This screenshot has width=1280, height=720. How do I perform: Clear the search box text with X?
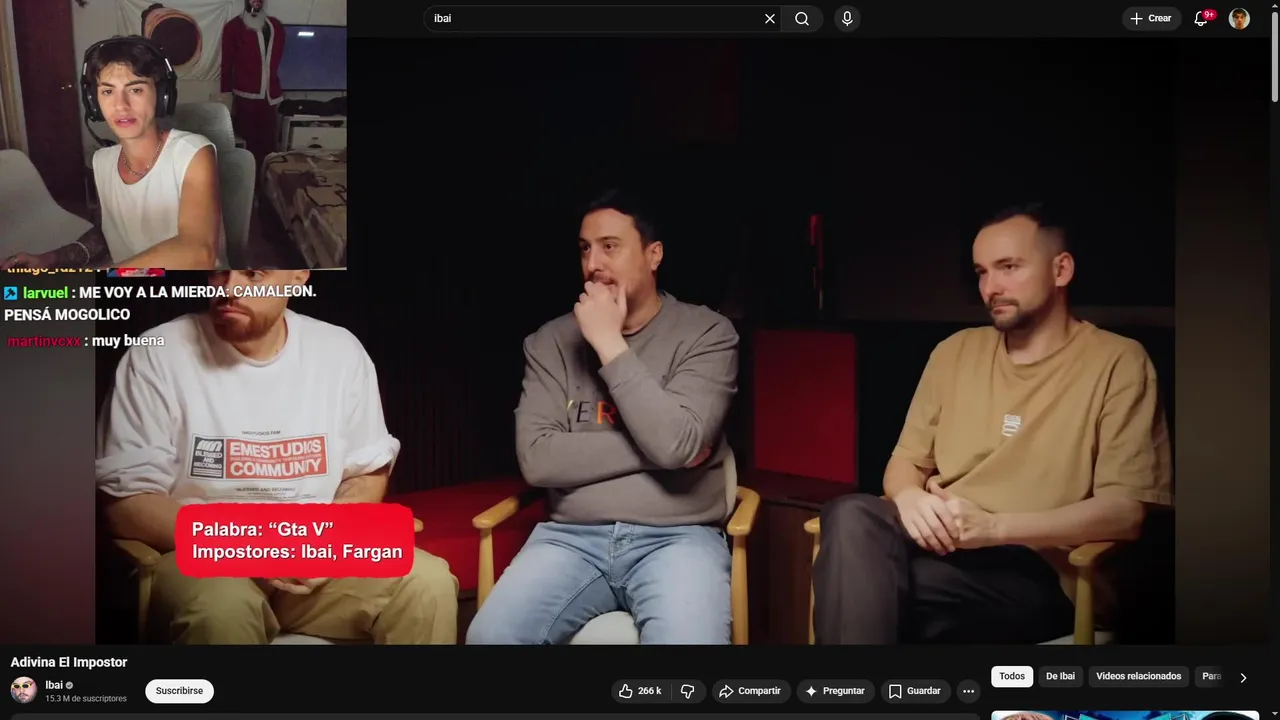pos(770,18)
